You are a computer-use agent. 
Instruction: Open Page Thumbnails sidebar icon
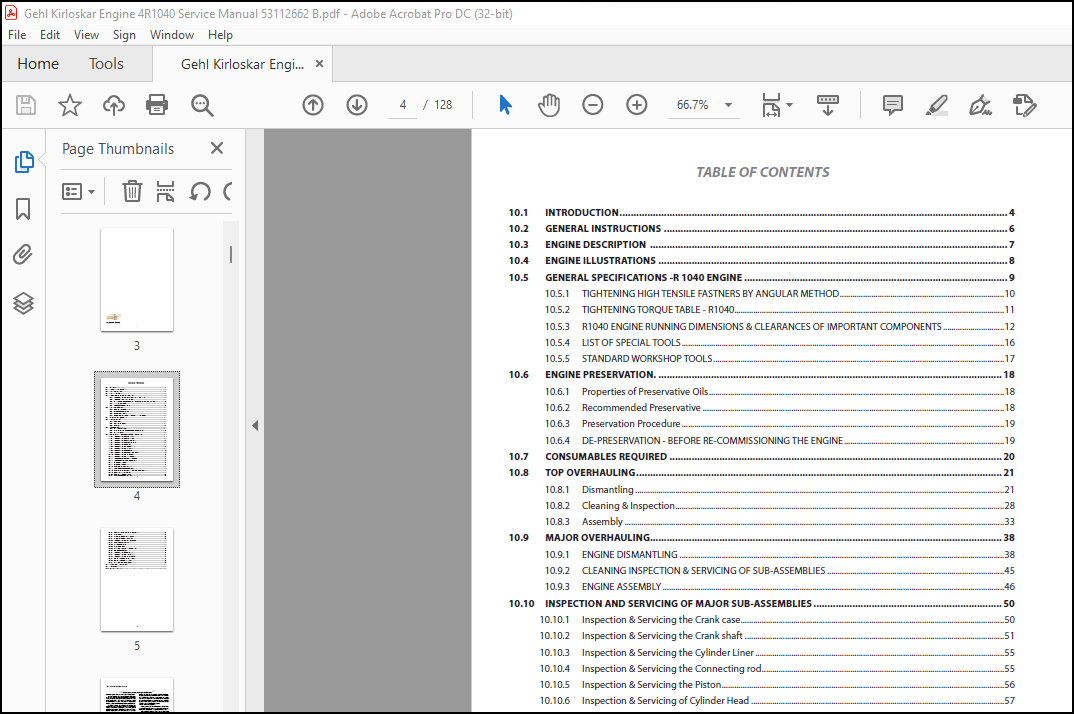click(x=23, y=162)
